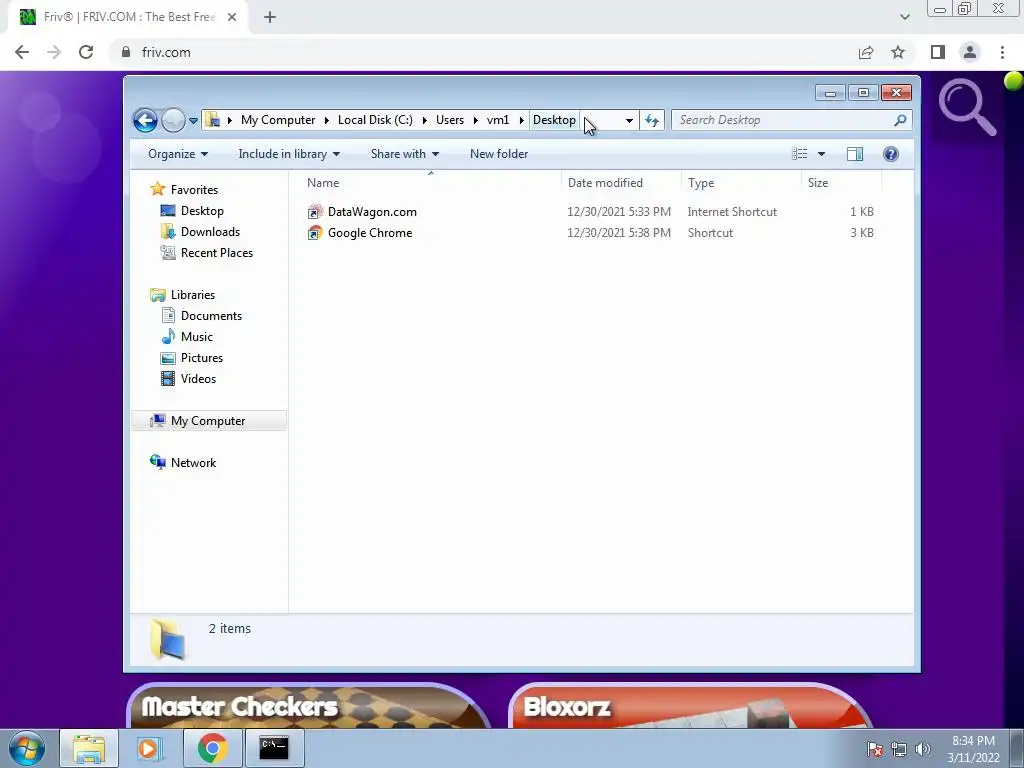
Task: Open Downloads in the navigation pane
Action: pos(210,232)
